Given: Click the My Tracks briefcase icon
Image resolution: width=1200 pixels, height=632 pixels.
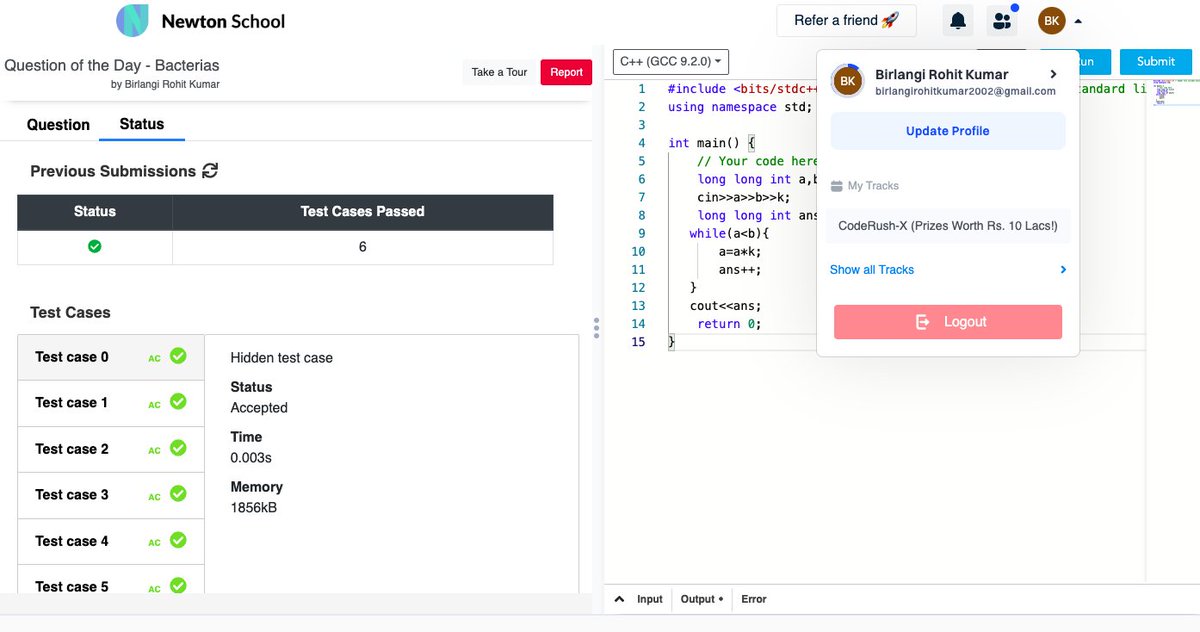Looking at the screenshot, I should (837, 186).
